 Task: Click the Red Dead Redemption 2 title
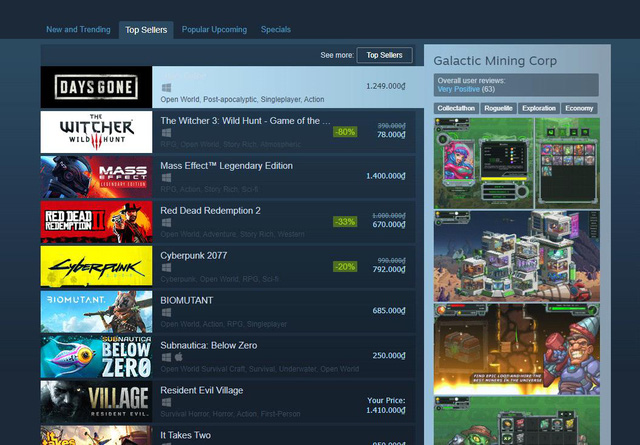[210, 211]
